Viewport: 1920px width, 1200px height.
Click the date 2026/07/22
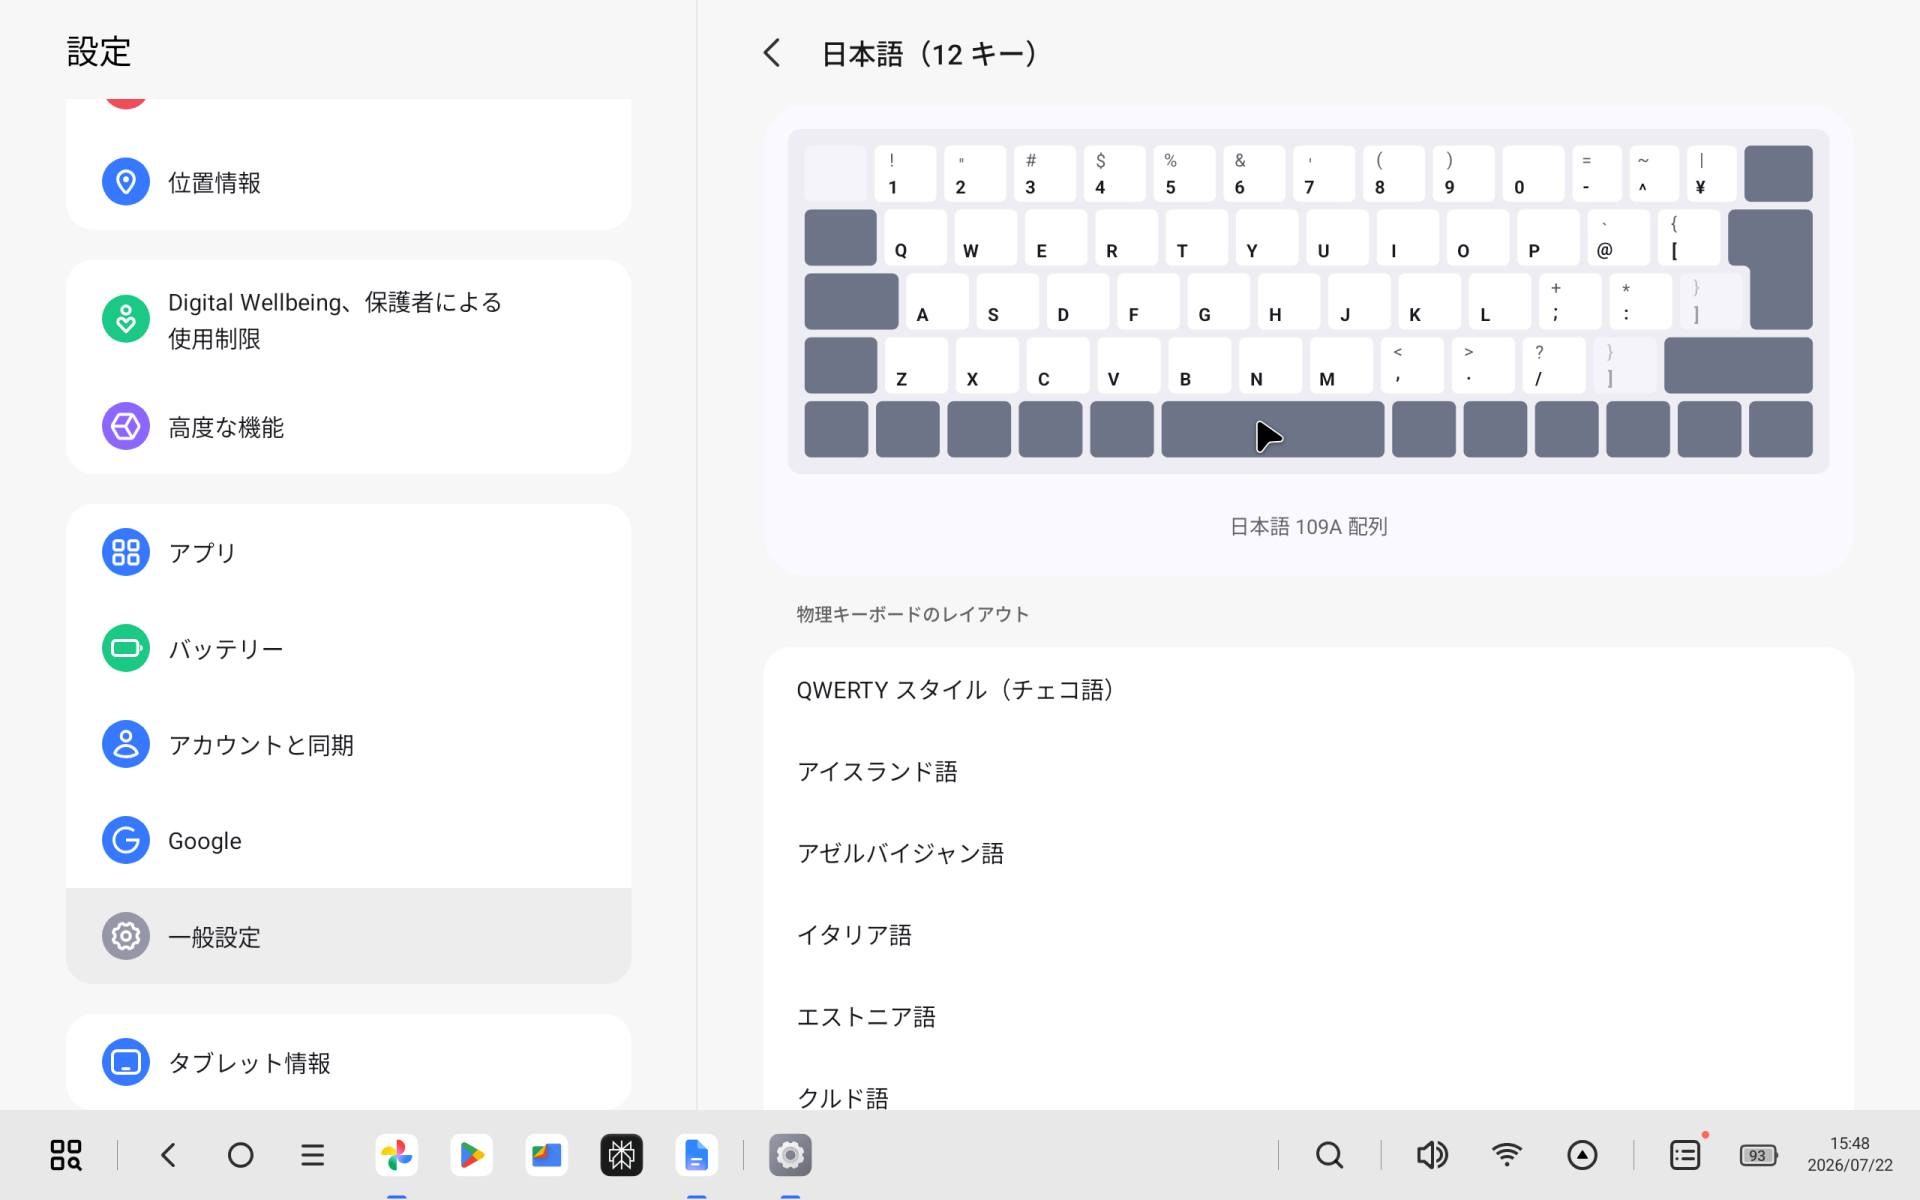1849,1166
